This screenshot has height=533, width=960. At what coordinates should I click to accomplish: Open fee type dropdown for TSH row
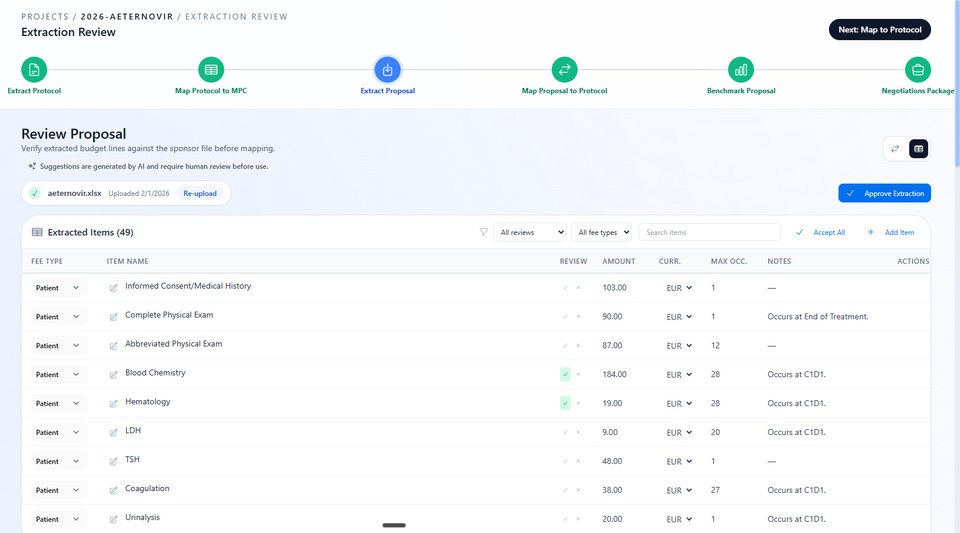[x=58, y=461]
